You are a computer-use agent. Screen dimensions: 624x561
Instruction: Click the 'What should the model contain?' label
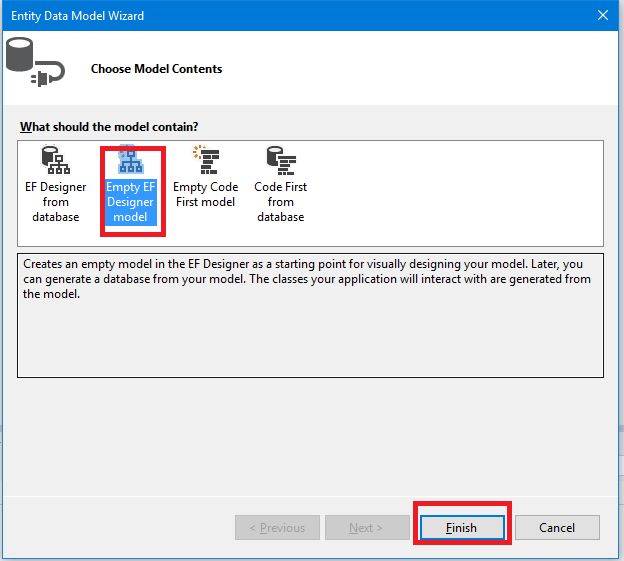(x=109, y=127)
